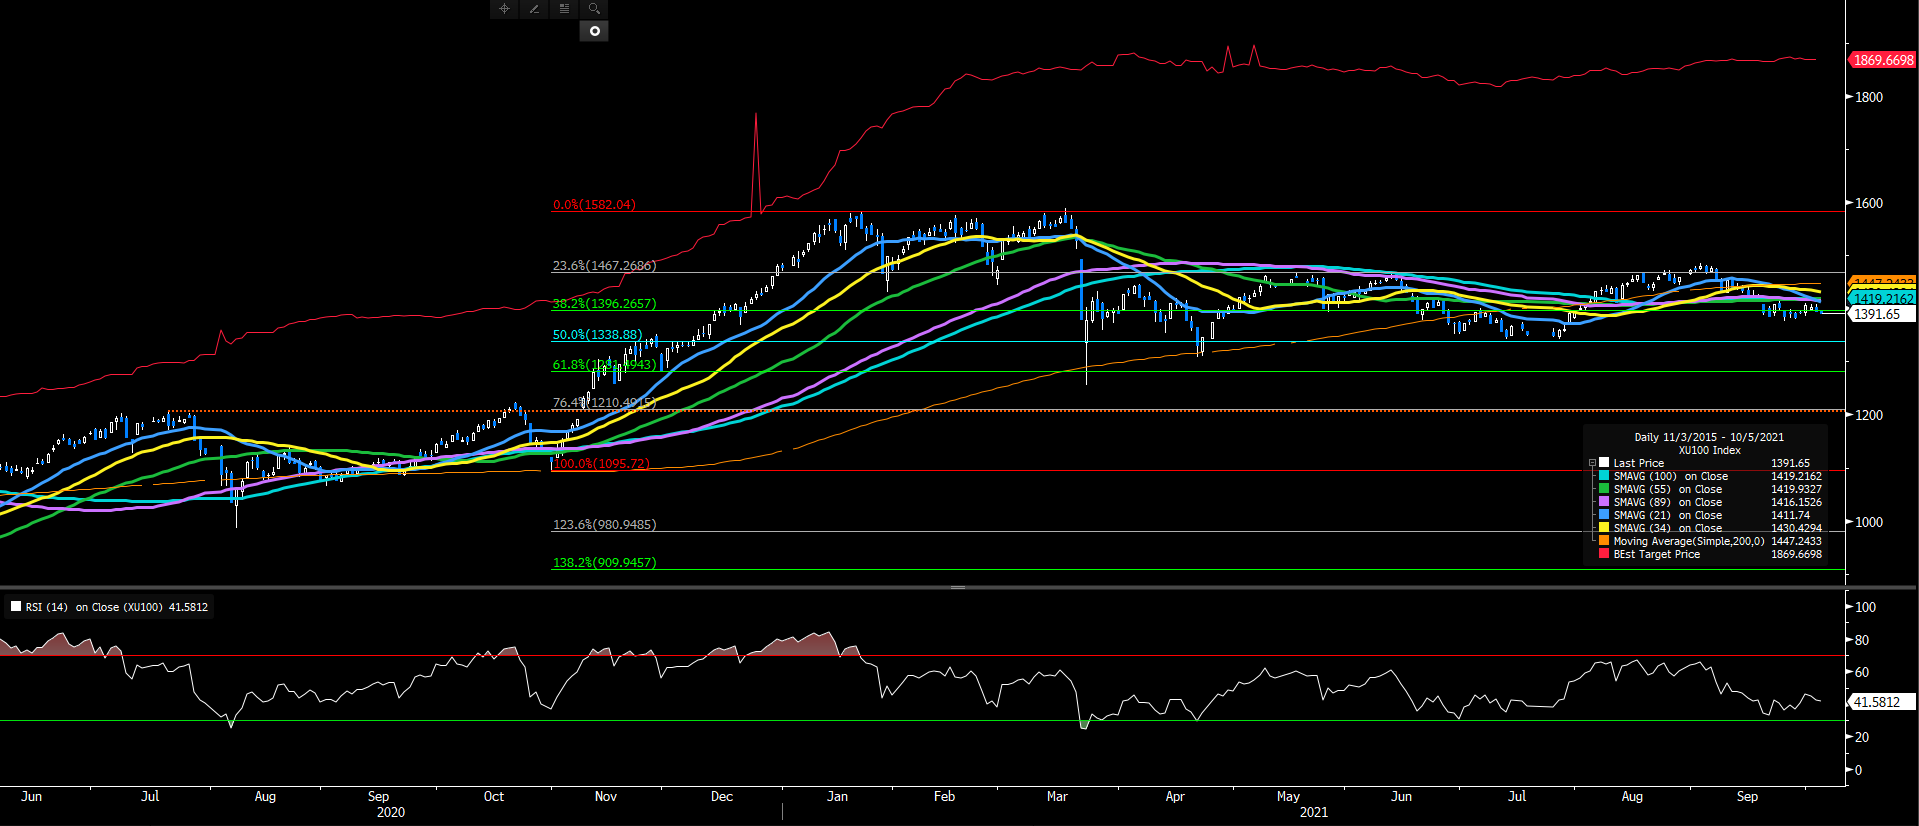
Task: Select Moving Average(Simple,200,0) legend entry
Action: [x=1688, y=541]
